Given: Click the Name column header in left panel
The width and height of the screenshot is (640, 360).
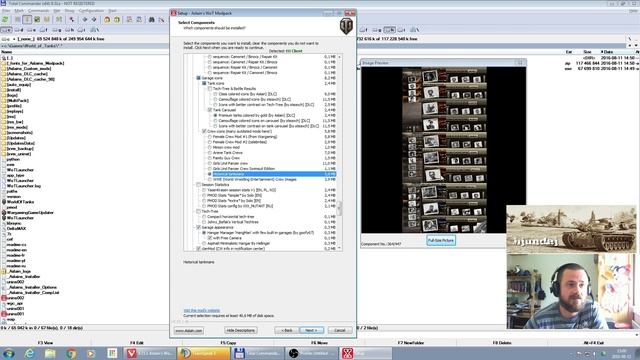Looking at the screenshot, I should pyautogui.click(x=7, y=52).
